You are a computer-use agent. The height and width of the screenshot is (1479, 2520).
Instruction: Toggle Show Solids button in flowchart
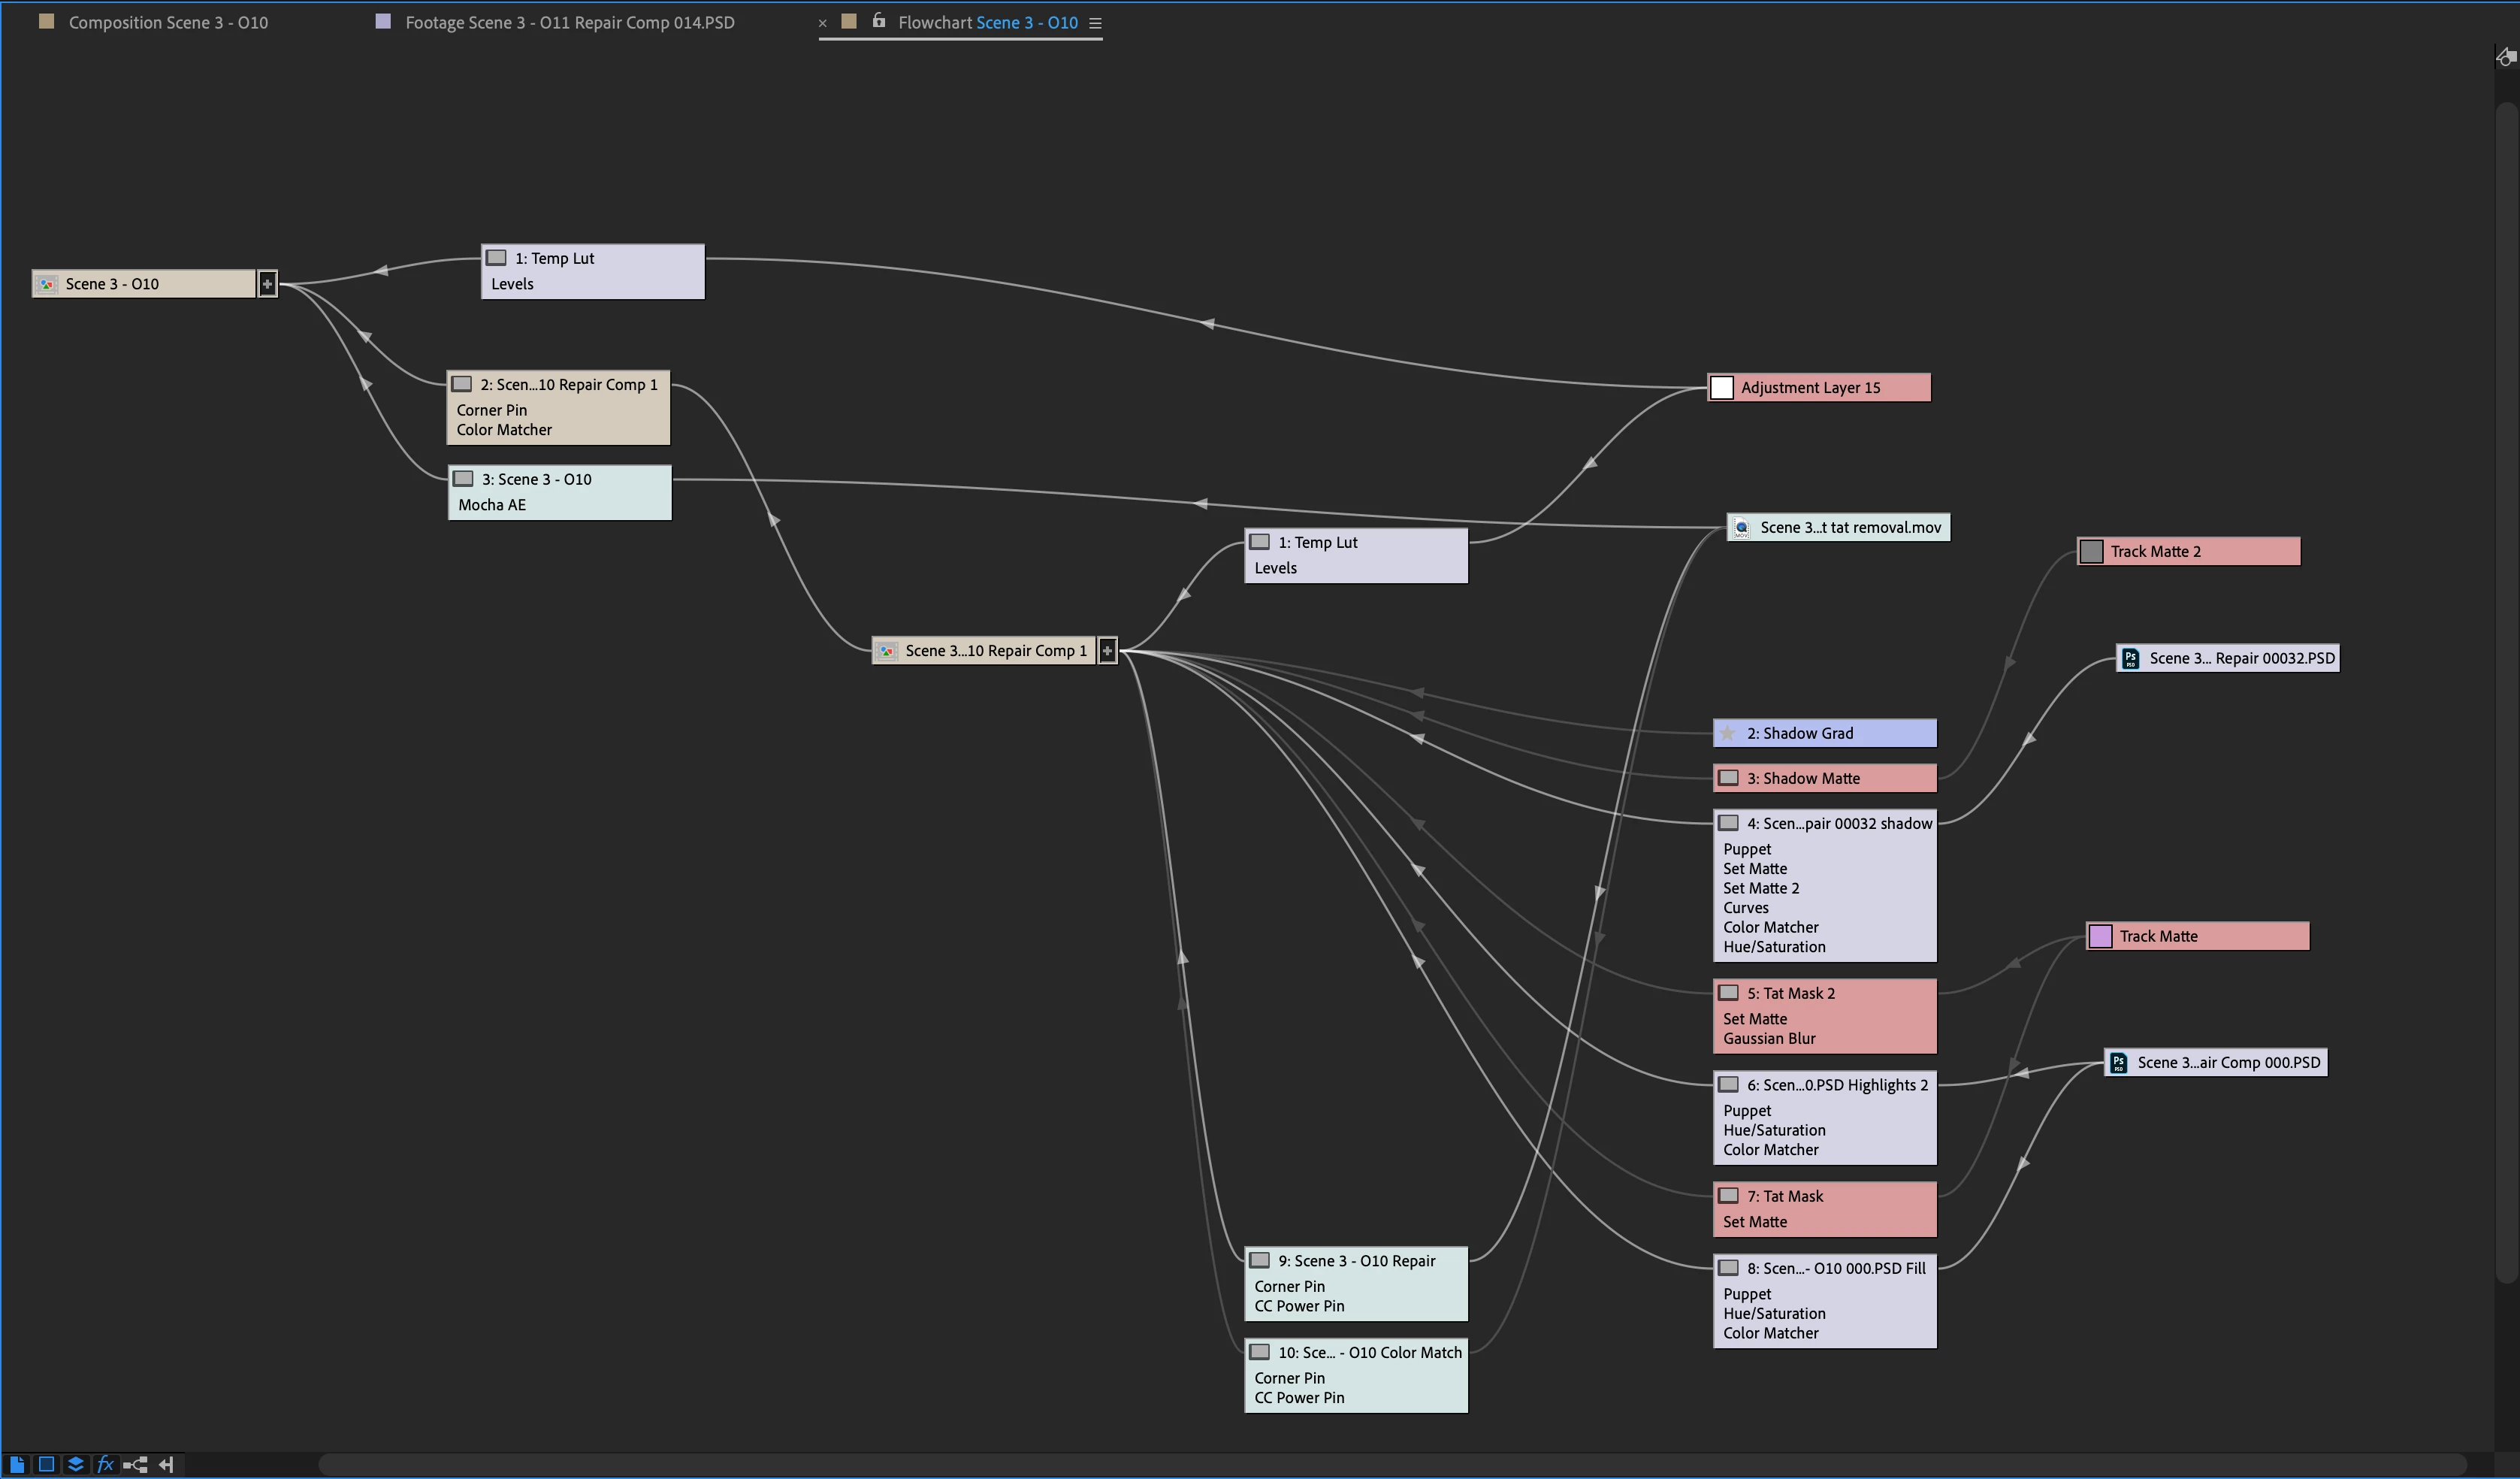(x=46, y=1464)
